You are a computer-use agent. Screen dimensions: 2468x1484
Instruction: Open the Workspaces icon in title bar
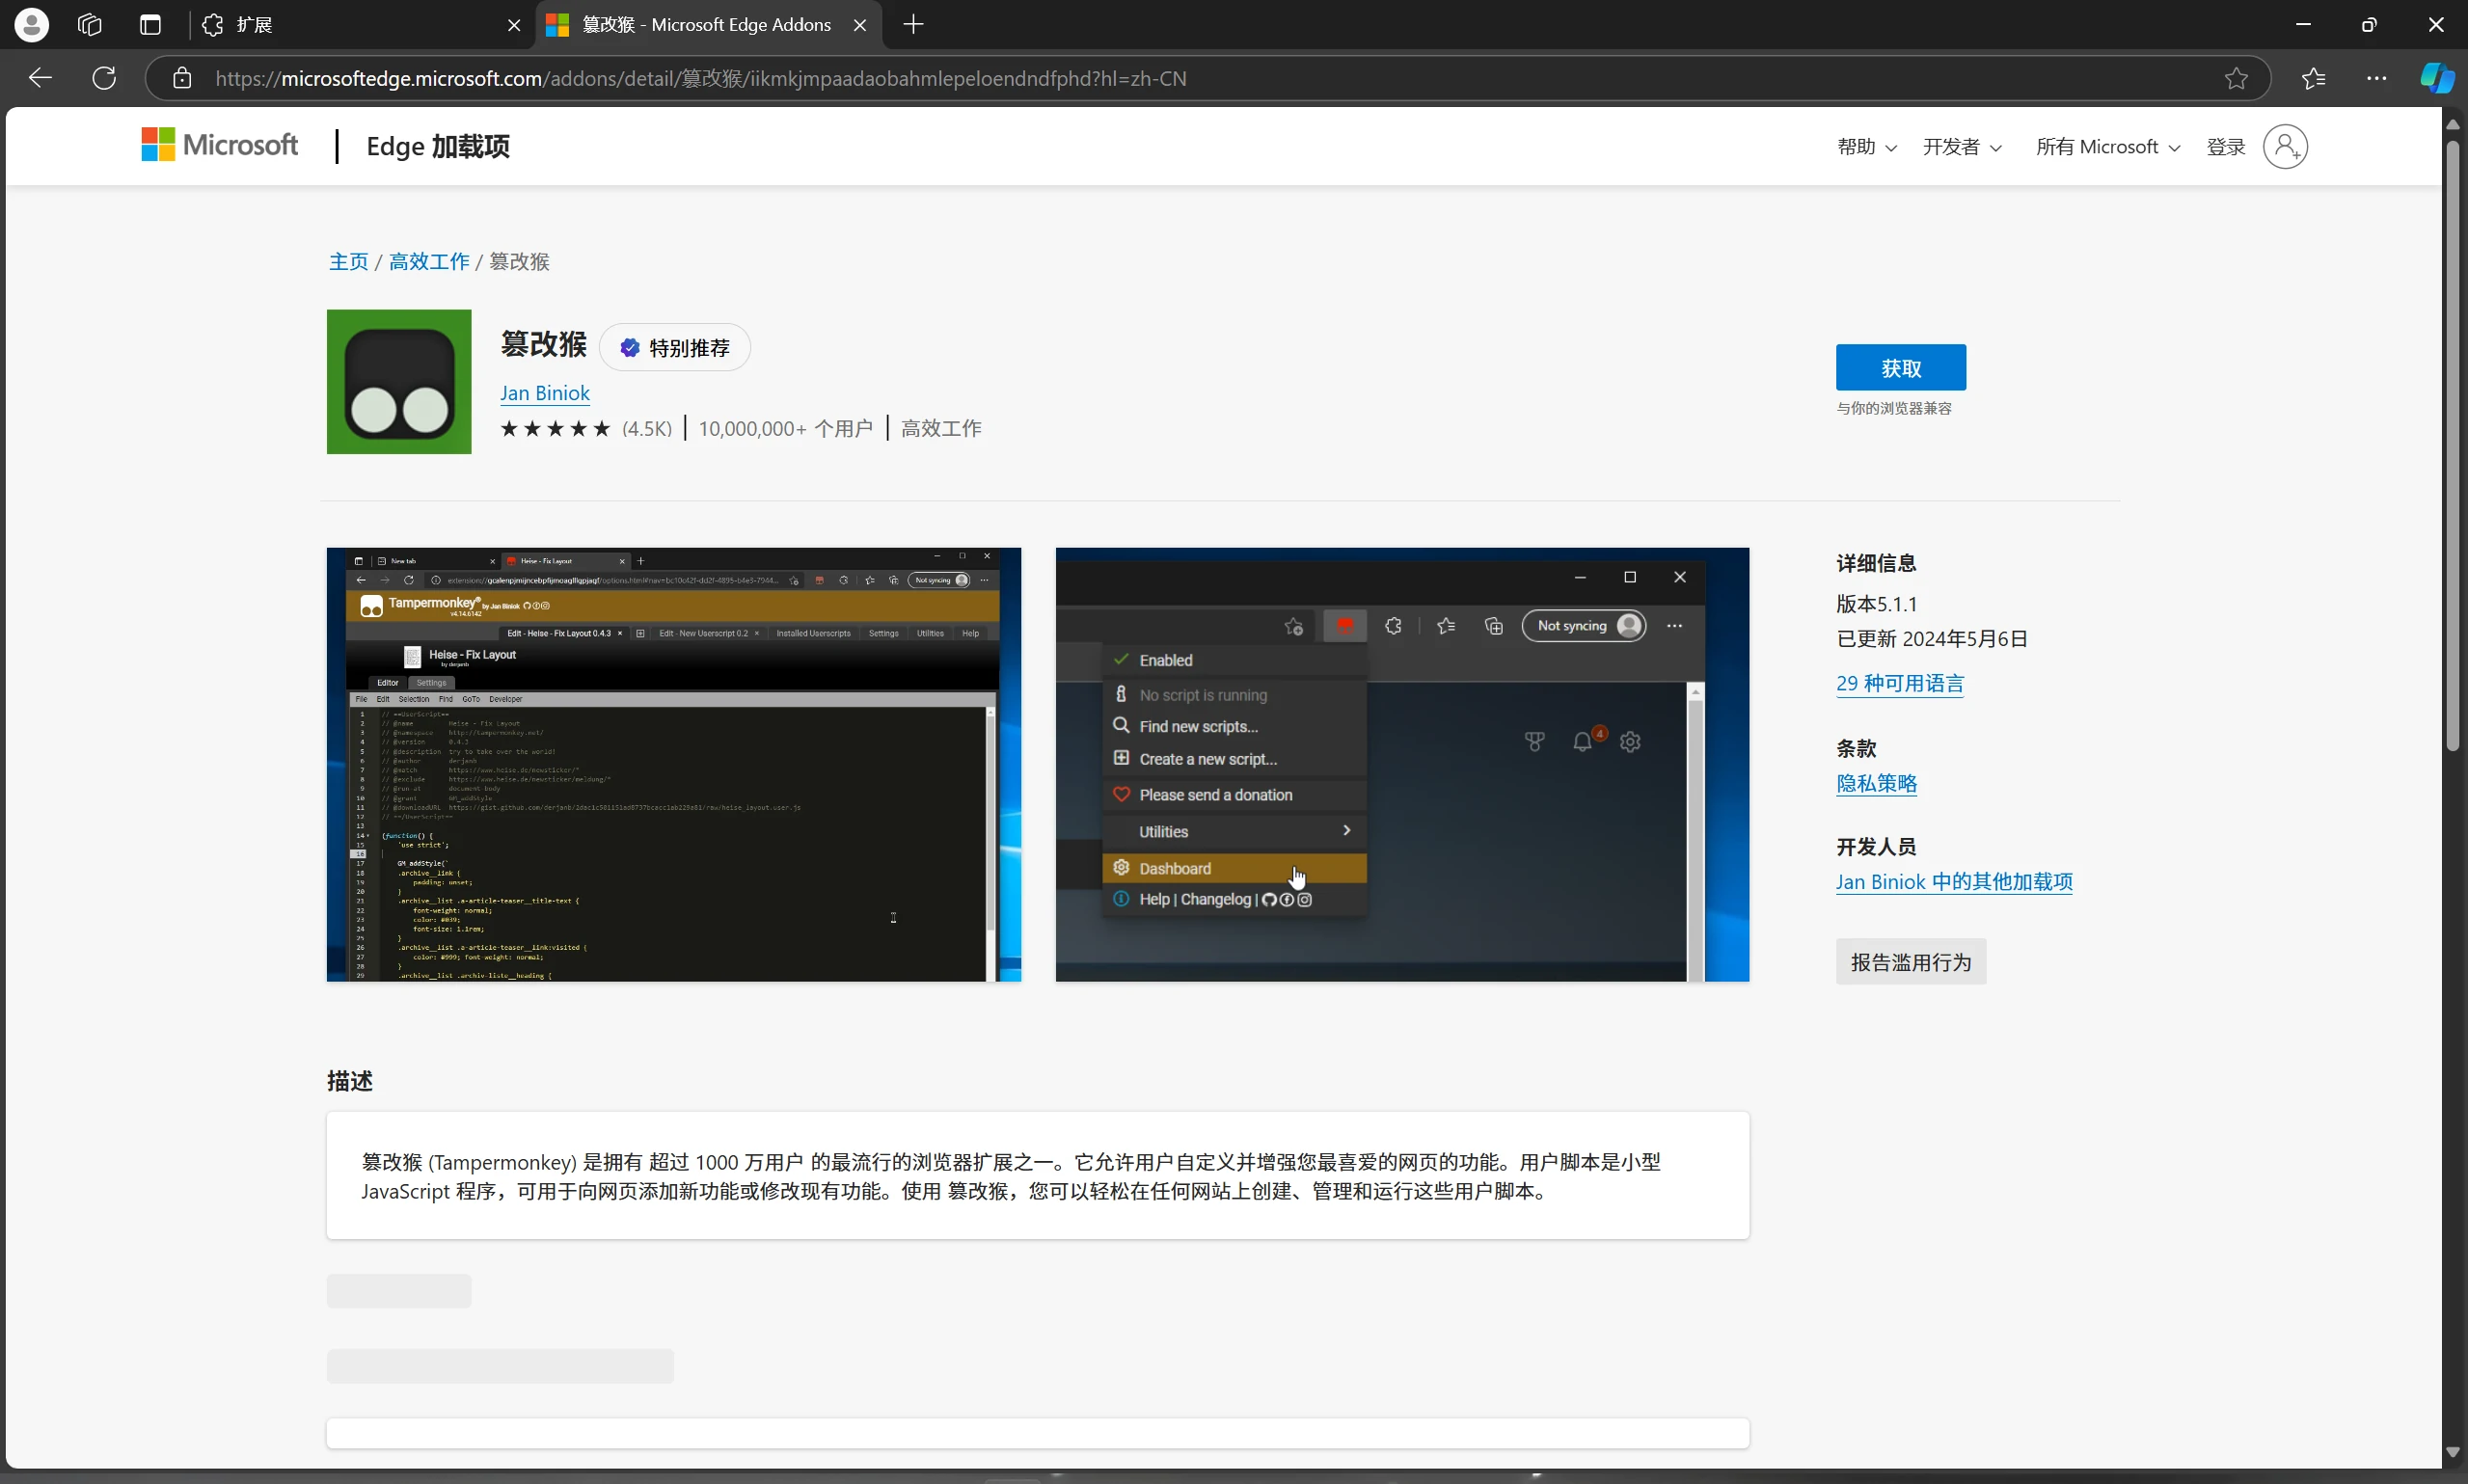pyautogui.click(x=90, y=25)
